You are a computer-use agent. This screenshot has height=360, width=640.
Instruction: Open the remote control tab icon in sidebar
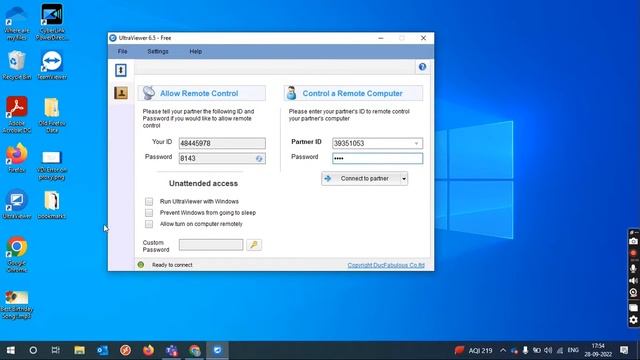pos(121,70)
